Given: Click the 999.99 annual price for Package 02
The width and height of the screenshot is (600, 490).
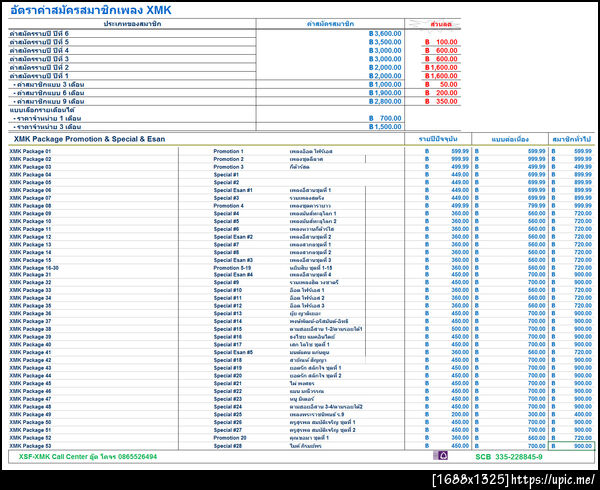Looking at the screenshot, I should pos(460,159).
